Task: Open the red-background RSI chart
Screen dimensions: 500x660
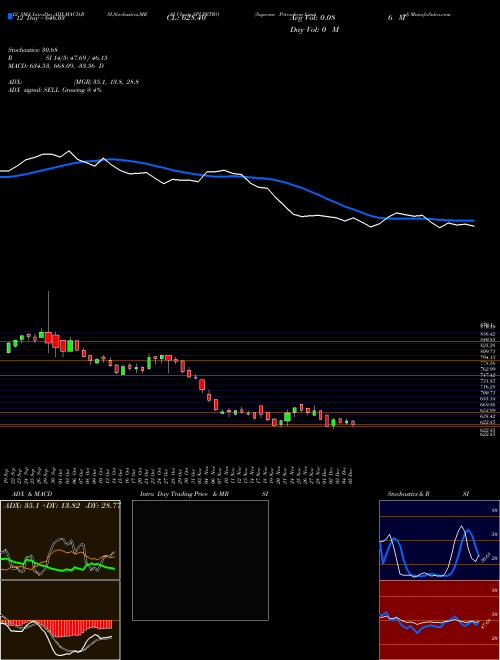Action: [x=439, y=620]
